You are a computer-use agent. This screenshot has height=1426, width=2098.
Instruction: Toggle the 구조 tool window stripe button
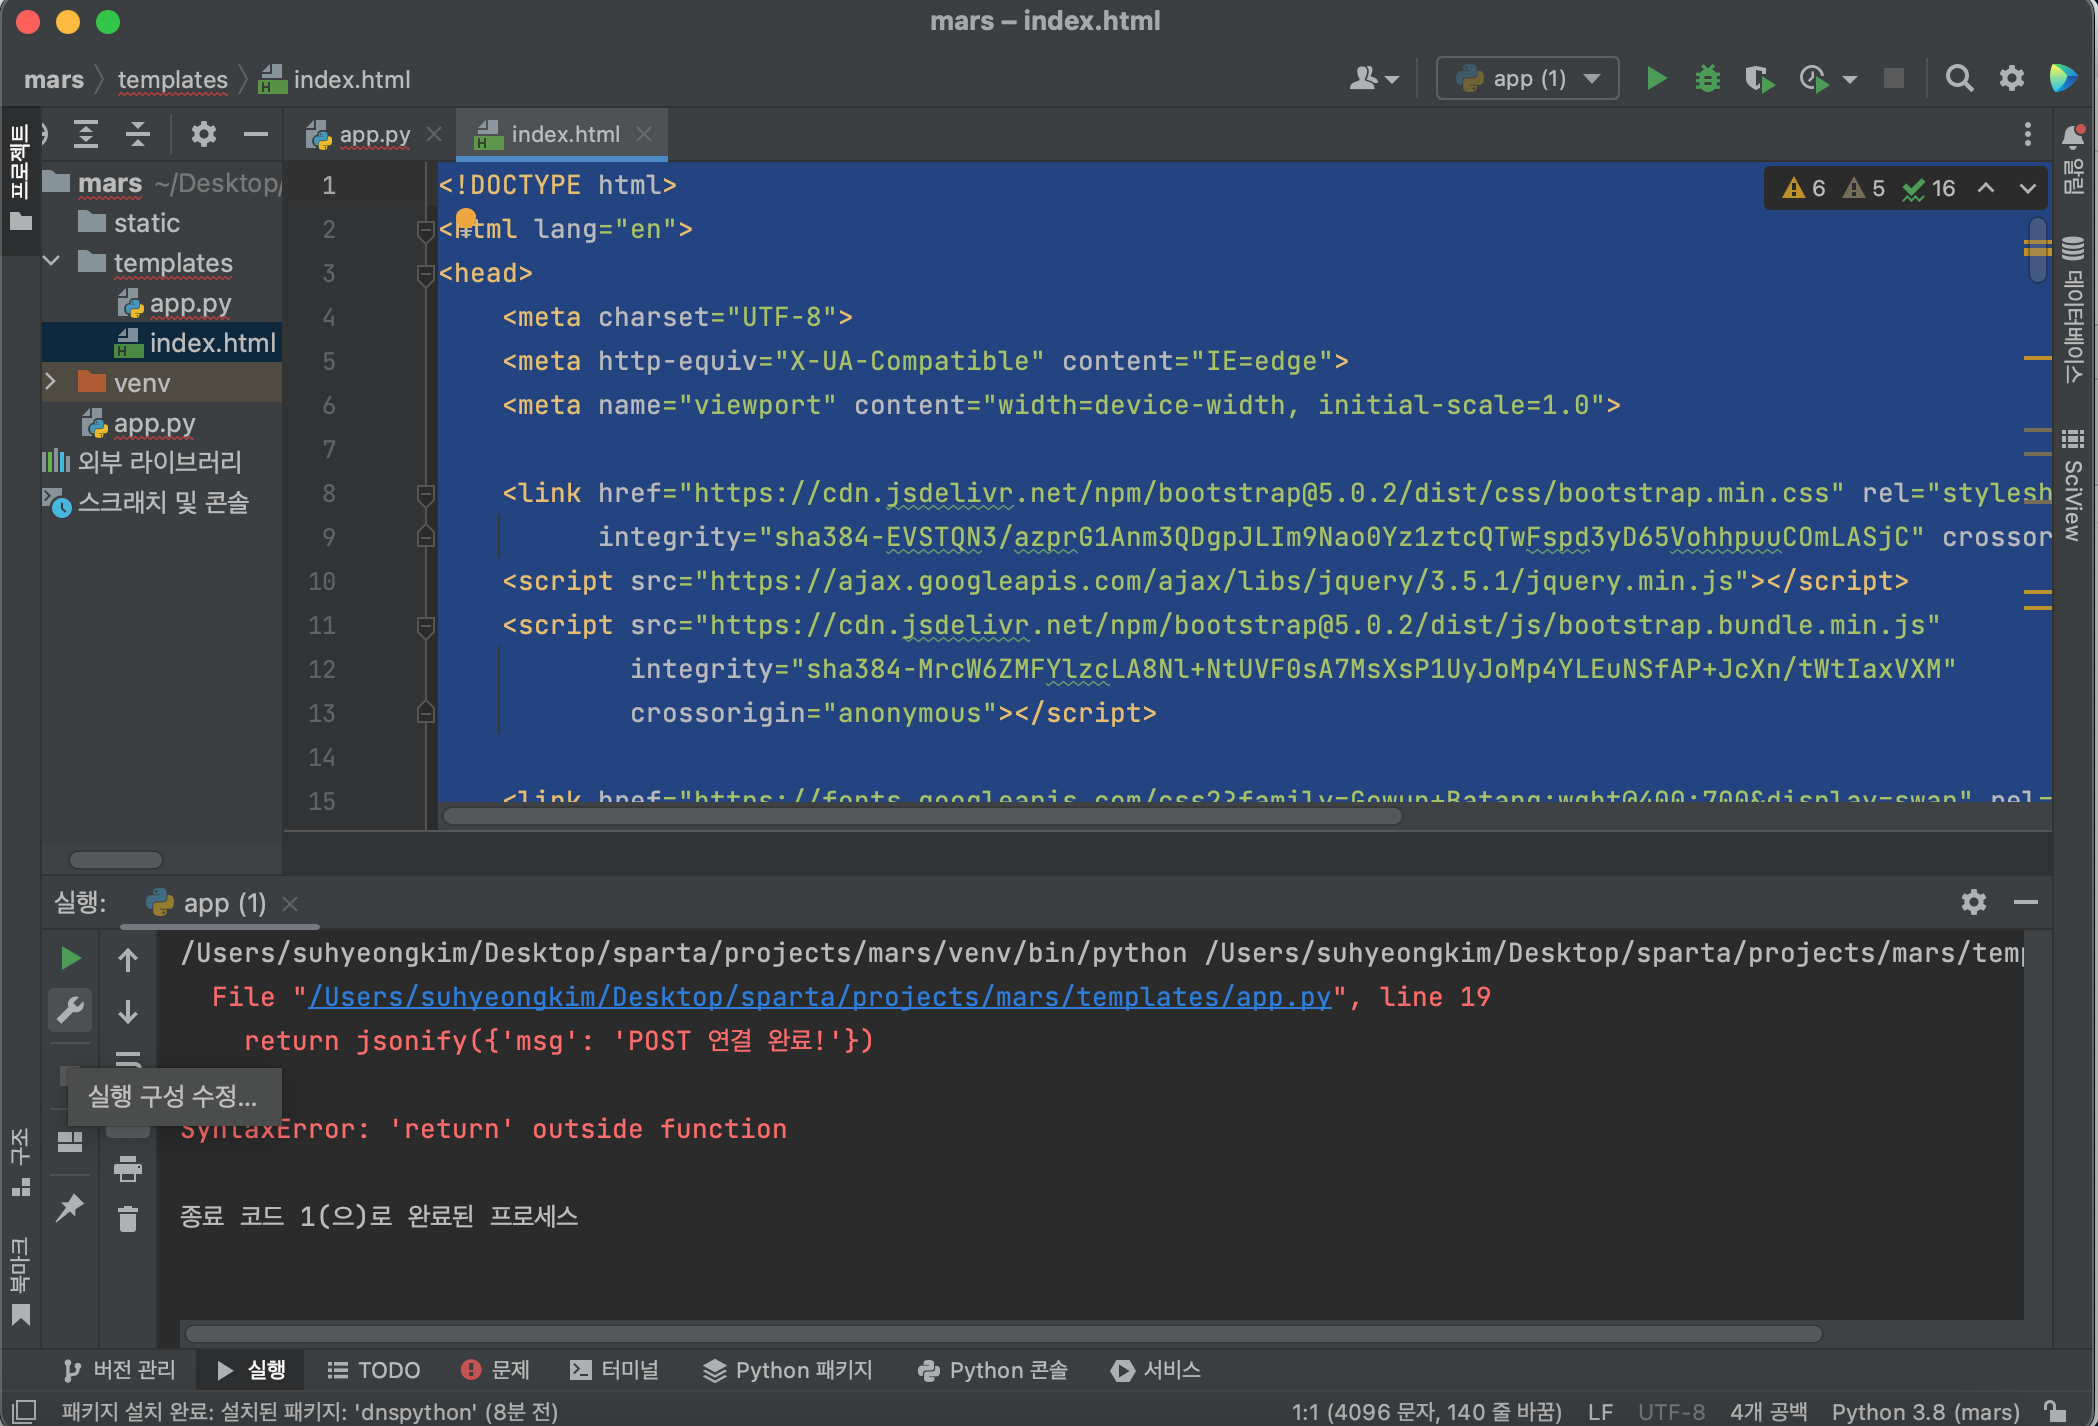(20, 1162)
